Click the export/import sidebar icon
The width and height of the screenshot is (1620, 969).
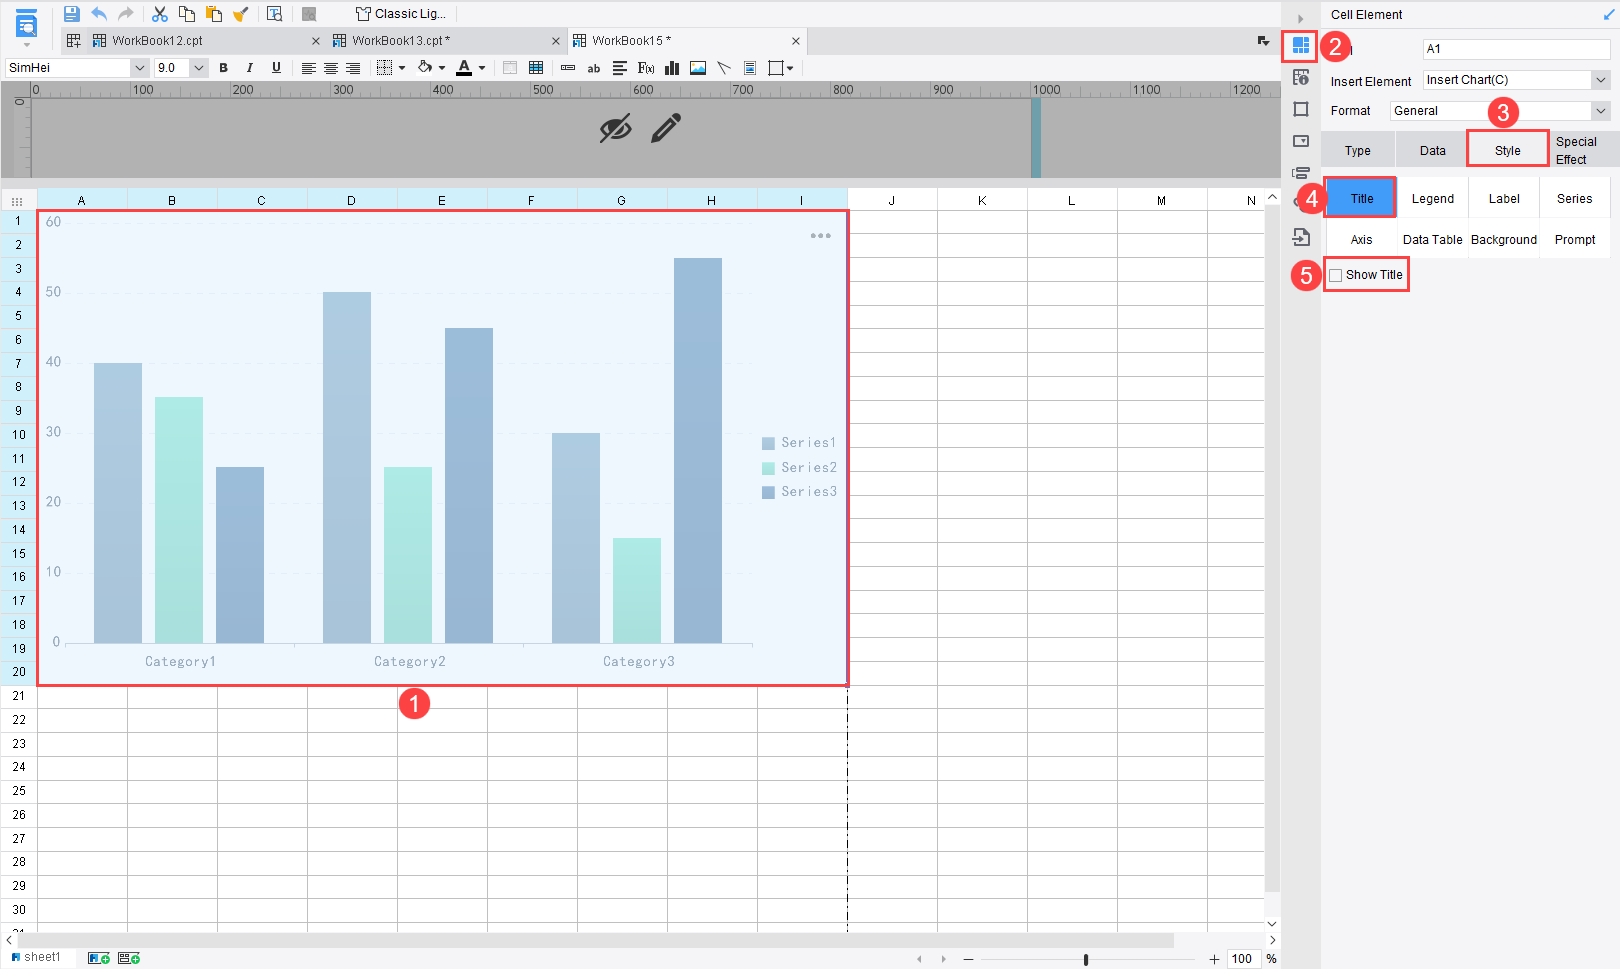tap(1301, 237)
